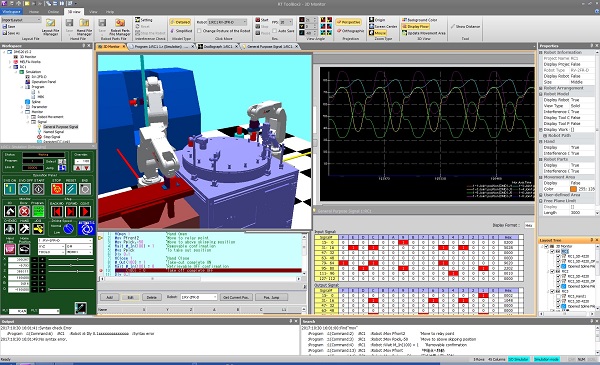Viewport: 600px width, 365px height.
Task: Click the FORWD step button
Action: pos(71,211)
